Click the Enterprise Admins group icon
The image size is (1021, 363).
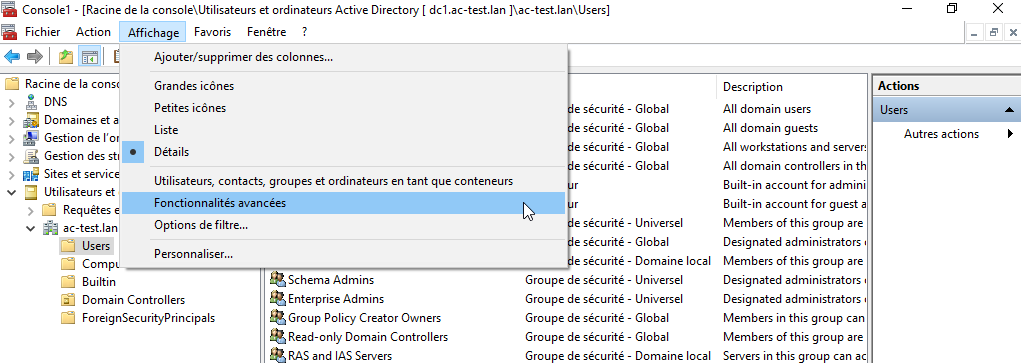point(278,298)
